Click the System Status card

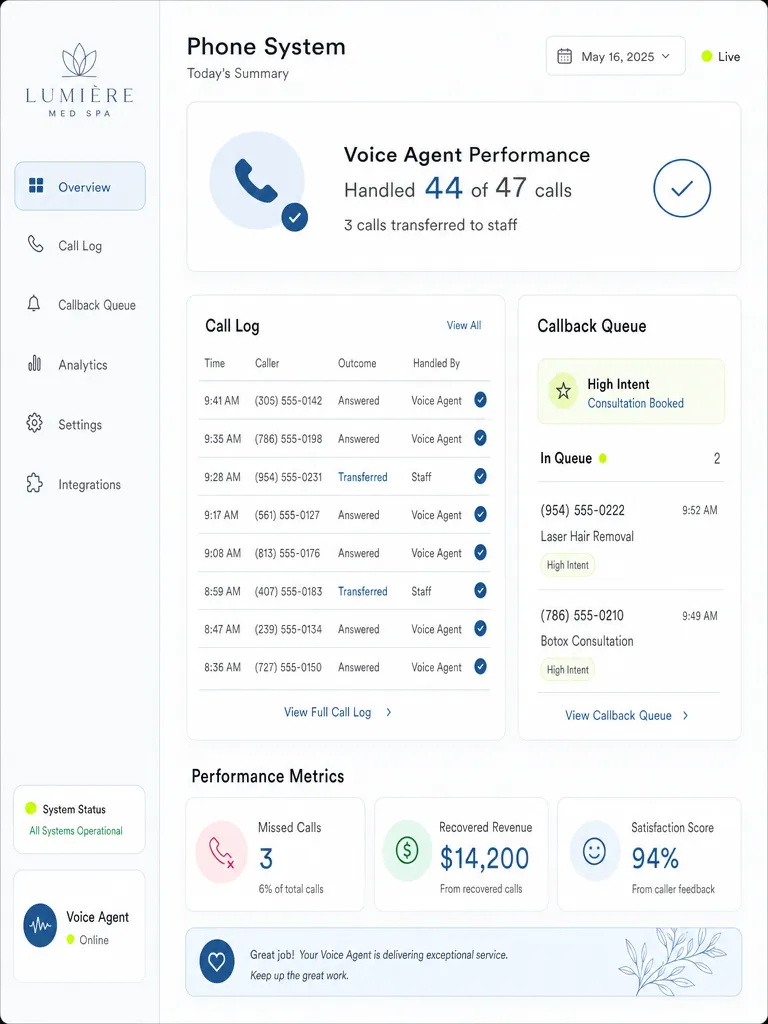click(x=79, y=819)
